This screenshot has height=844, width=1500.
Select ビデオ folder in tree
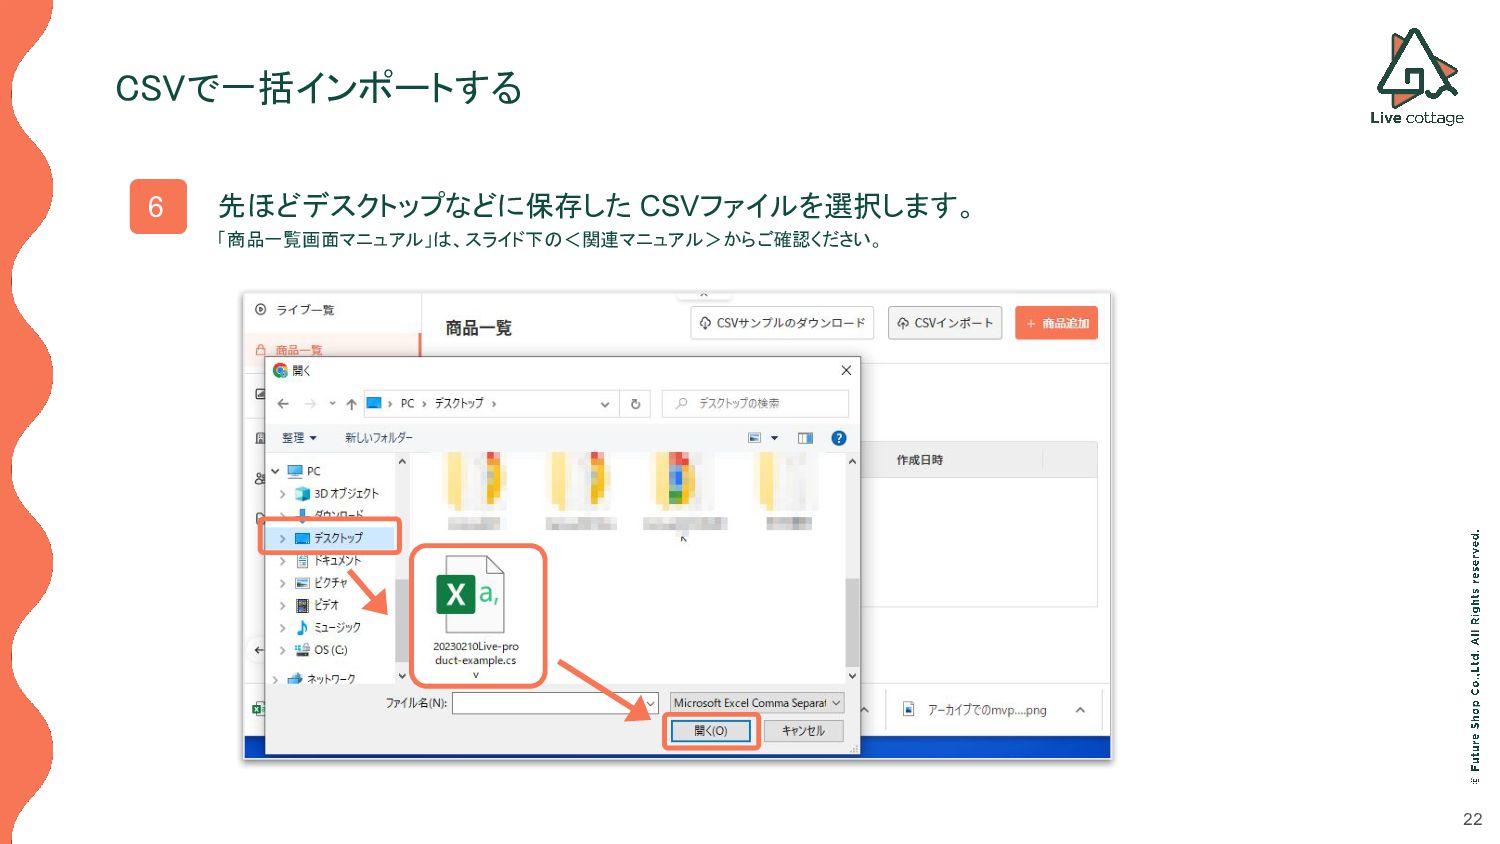tap(326, 605)
